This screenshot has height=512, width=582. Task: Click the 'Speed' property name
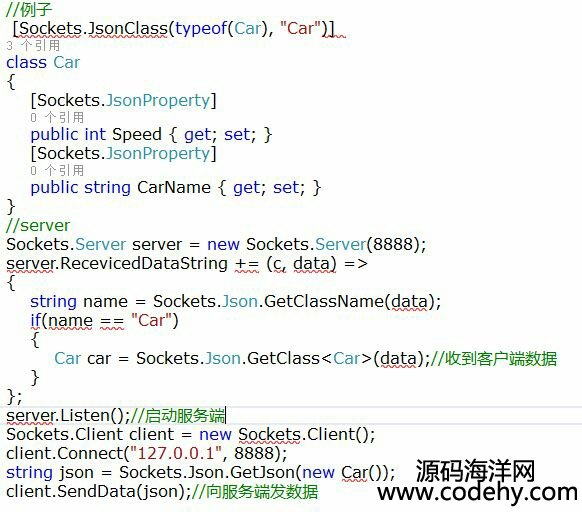137,134
